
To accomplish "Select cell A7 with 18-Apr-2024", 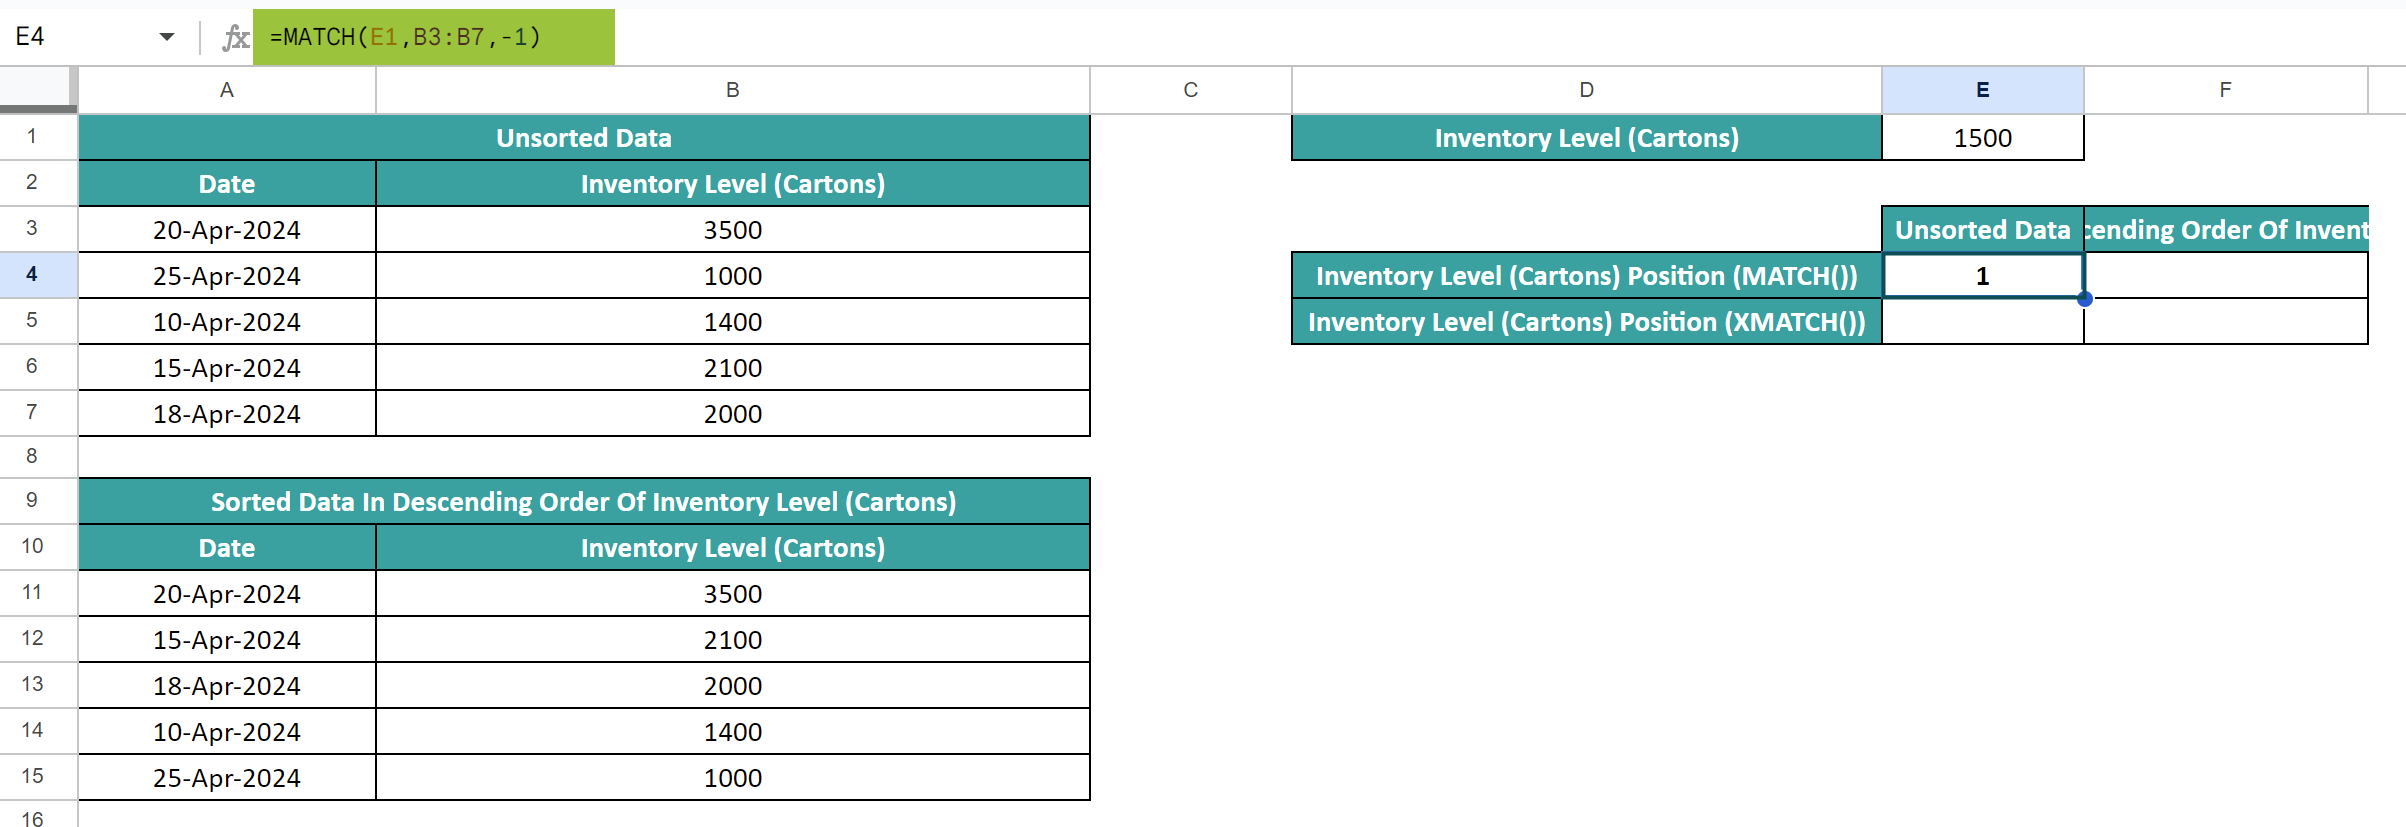I will 227,414.
